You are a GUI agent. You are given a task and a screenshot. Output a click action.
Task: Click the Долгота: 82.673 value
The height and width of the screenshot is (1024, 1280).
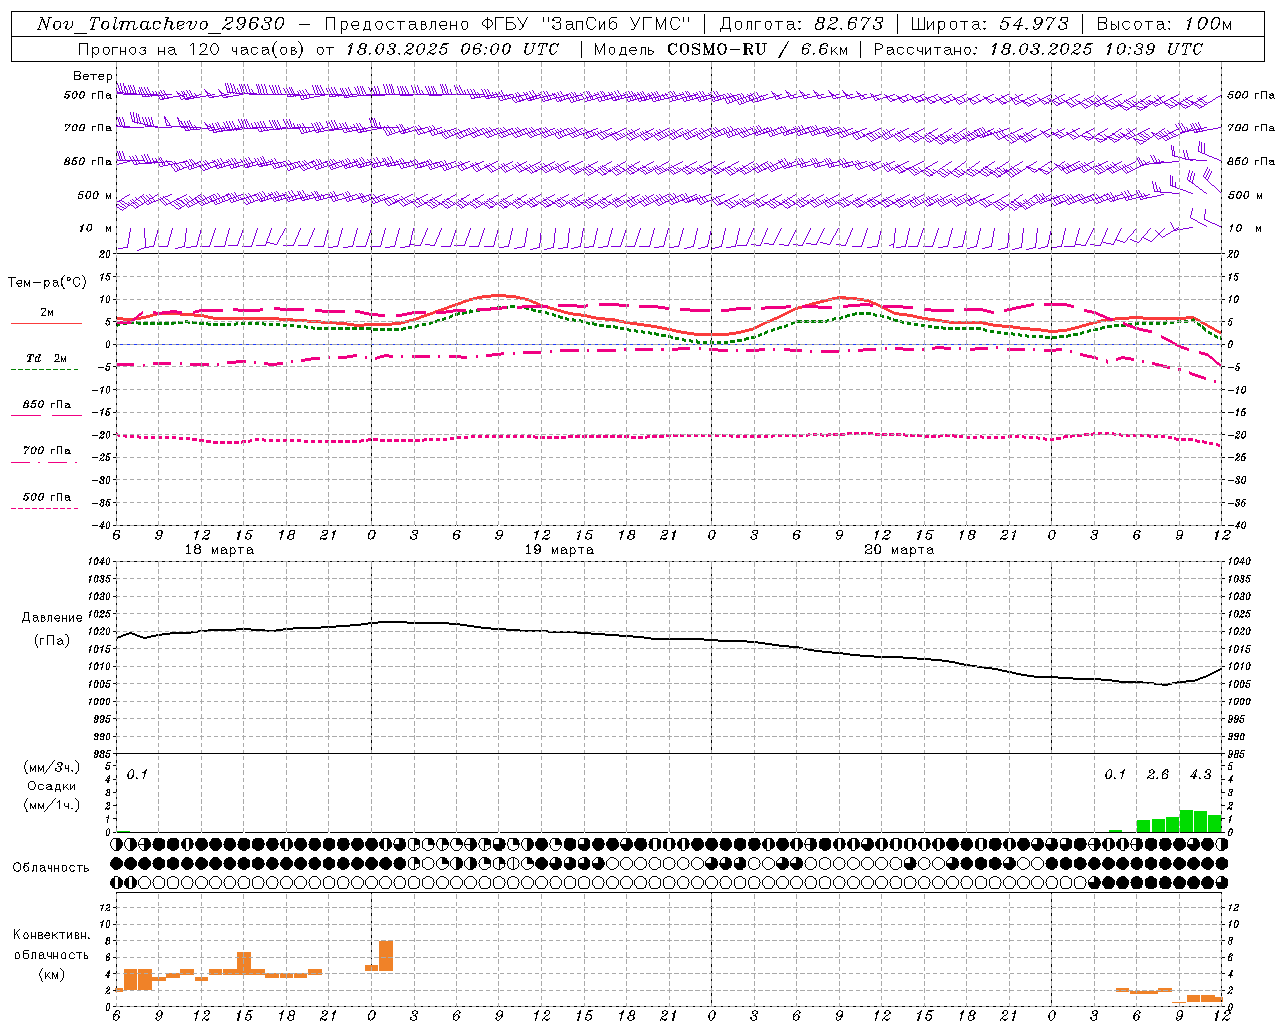(x=802, y=24)
